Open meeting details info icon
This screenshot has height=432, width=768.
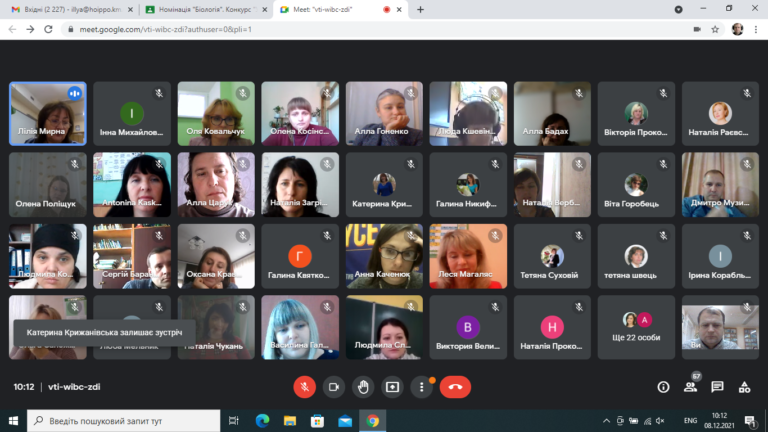point(663,387)
